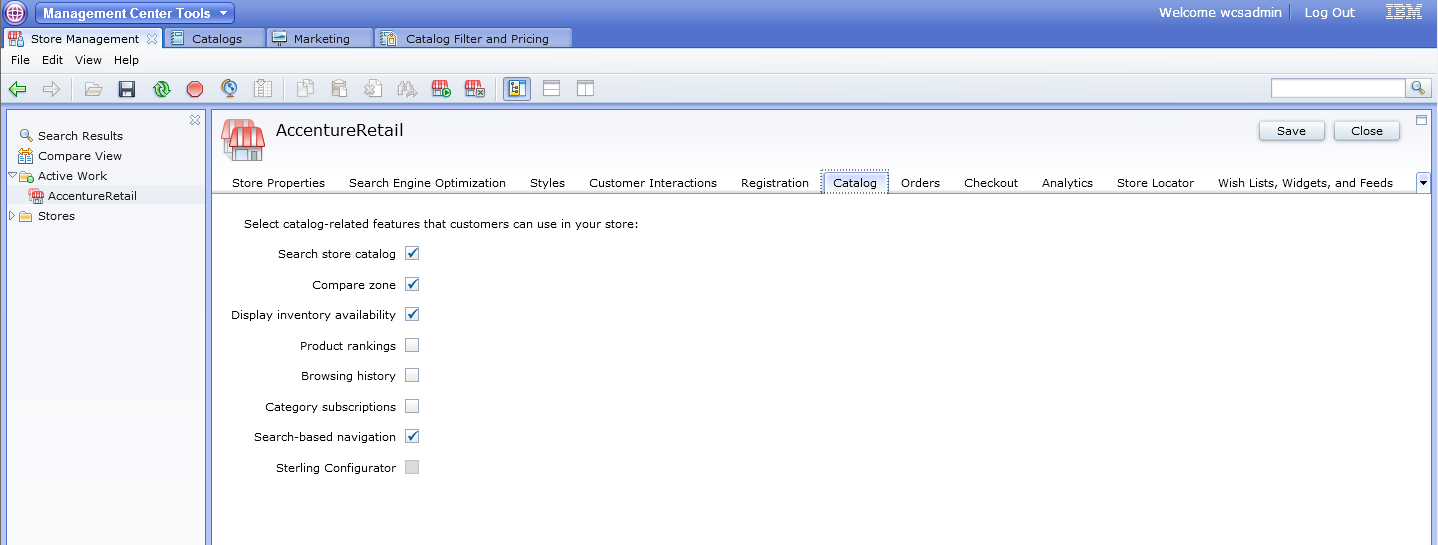1438x545 pixels.
Task: Open the Checkout tab
Action: click(991, 183)
